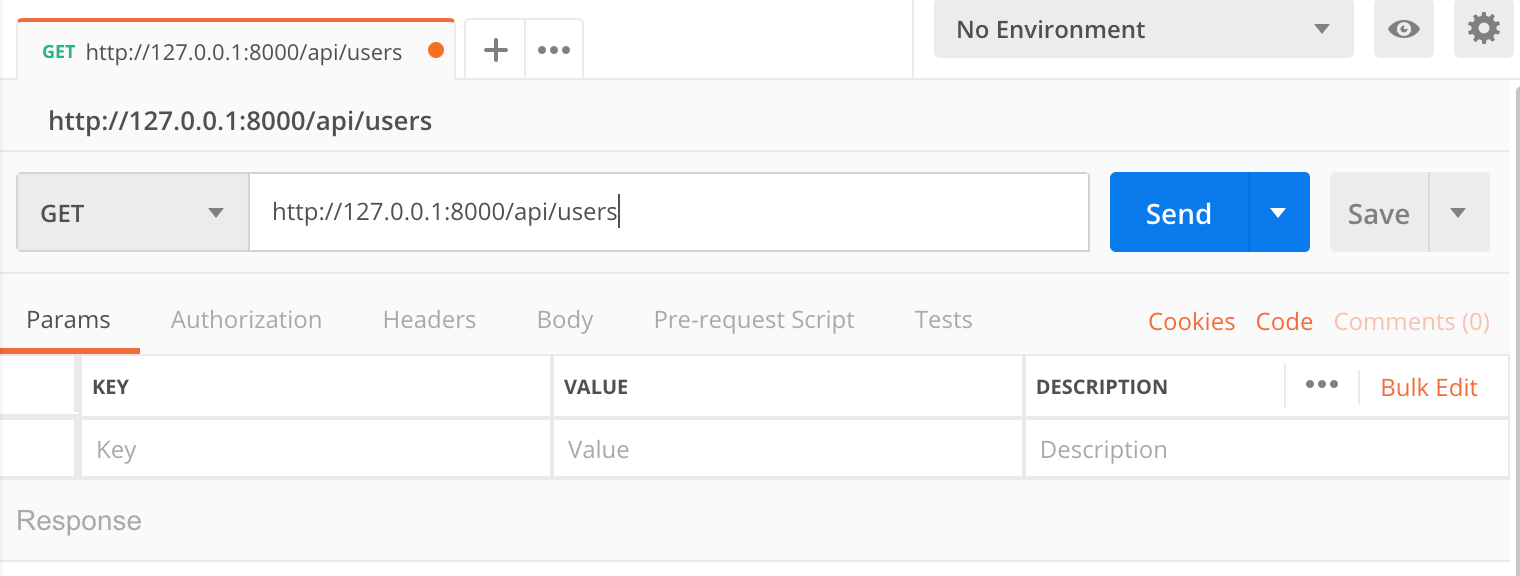Click the ellipsis icon next to new tab
Image resolution: width=1520 pixels, height=576 pixels.
[x=554, y=51]
